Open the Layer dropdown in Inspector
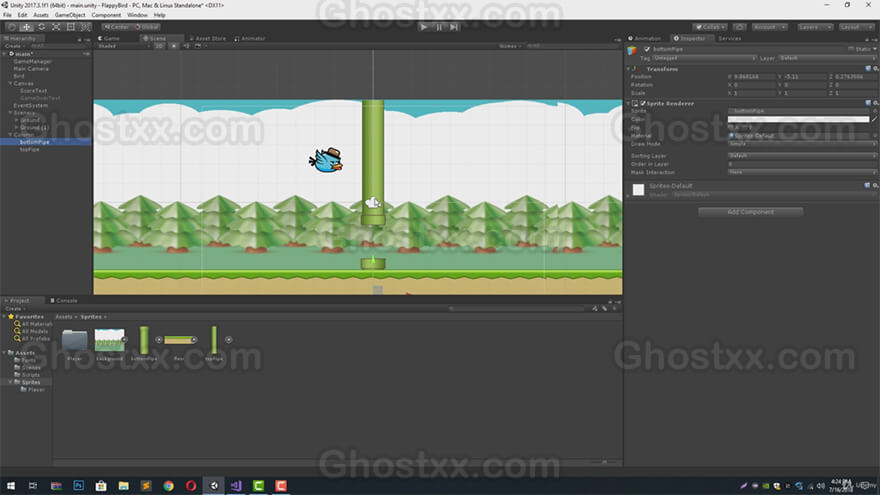Screen dimensions: 880x495 [827, 58]
